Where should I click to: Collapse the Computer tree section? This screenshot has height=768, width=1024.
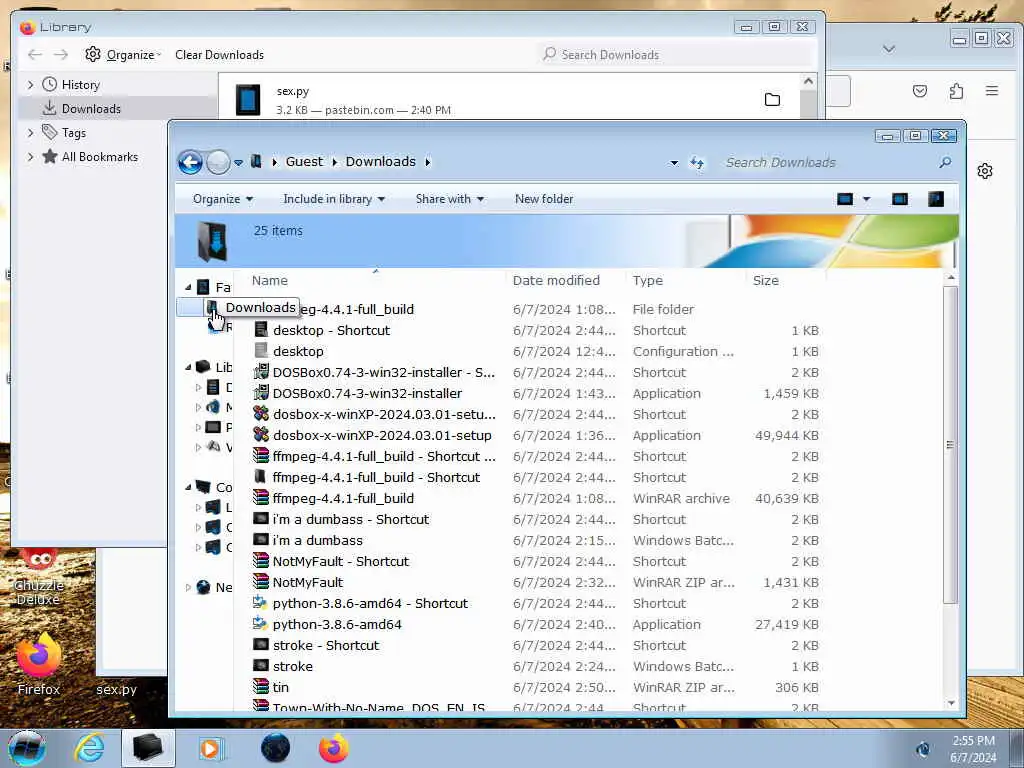coord(188,487)
